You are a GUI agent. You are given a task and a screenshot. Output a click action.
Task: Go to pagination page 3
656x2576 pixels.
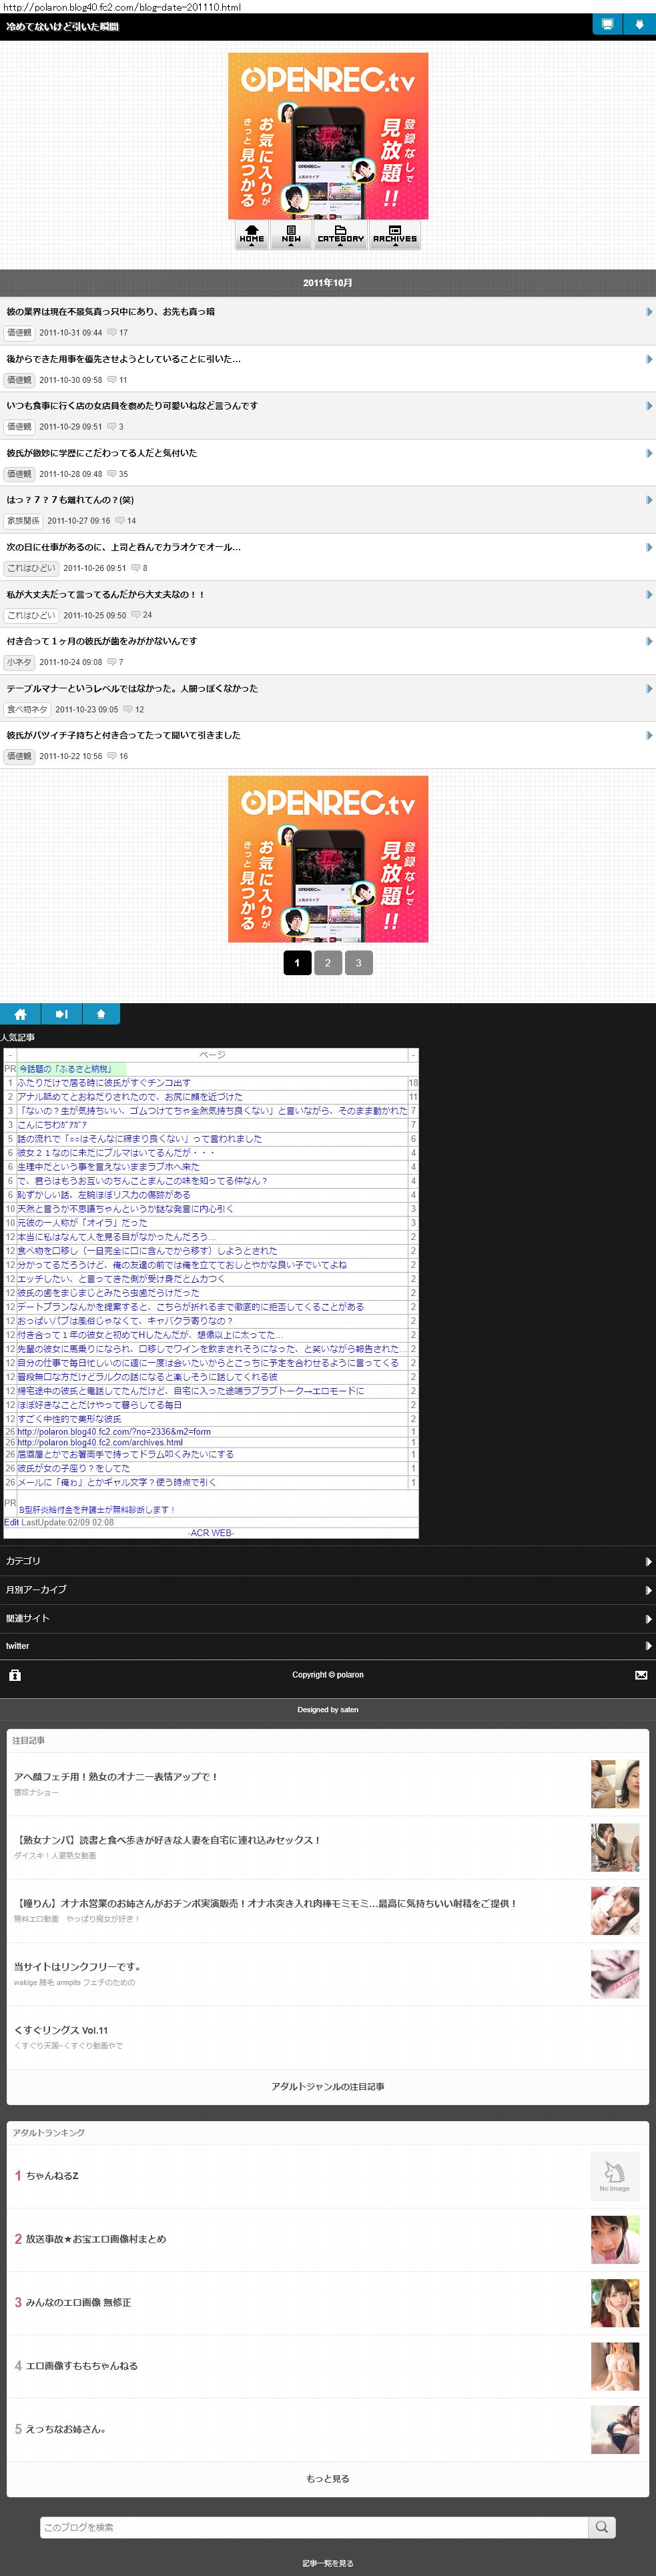[x=359, y=963]
